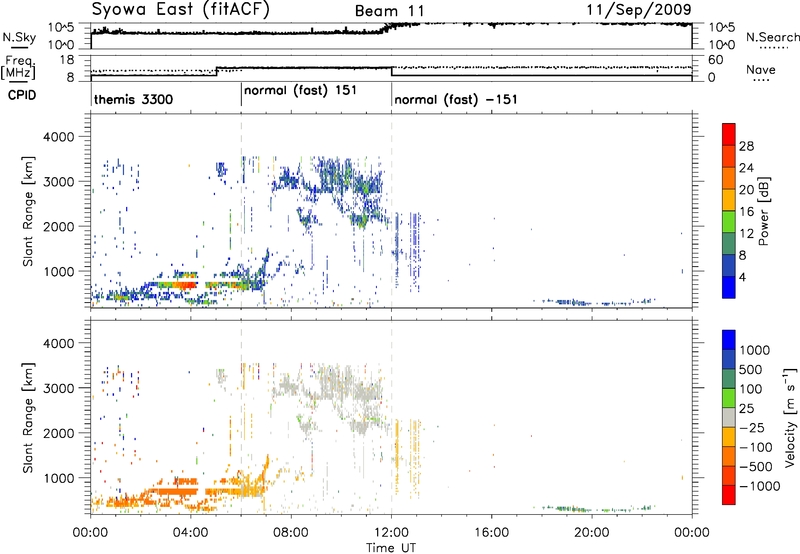Click the date '11/Sep/2009'
800x554 pixels.
[639, 9]
